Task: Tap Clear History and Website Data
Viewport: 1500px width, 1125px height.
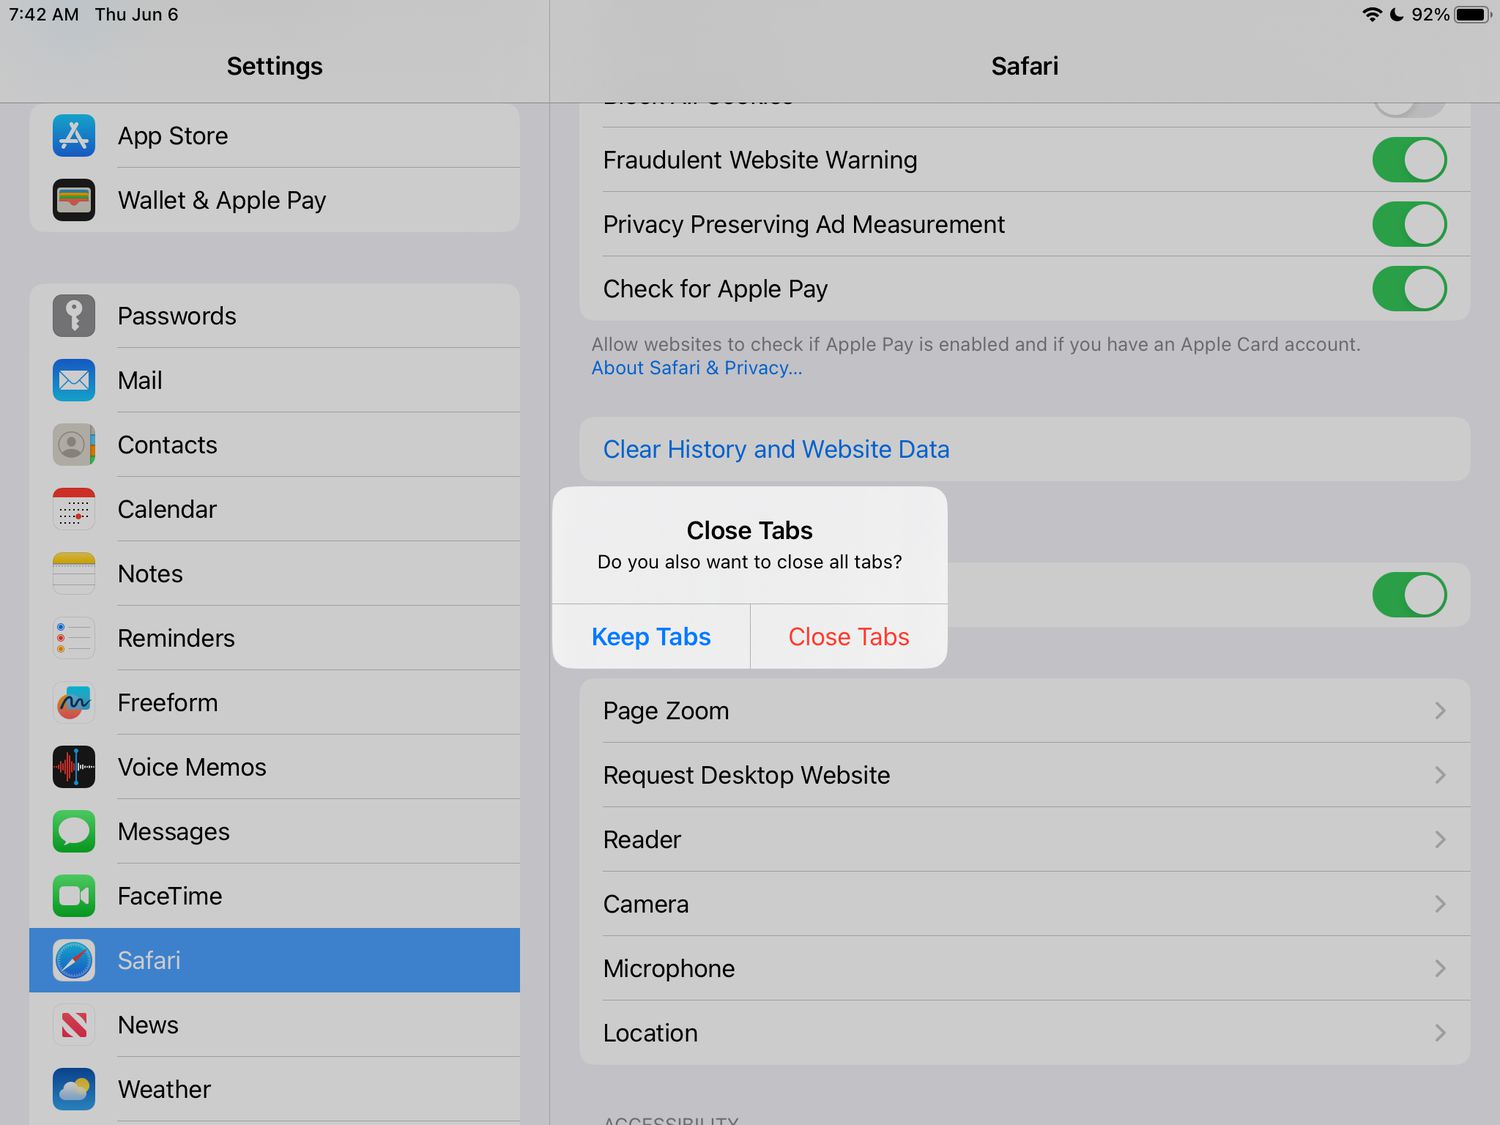Action: [776, 450]
